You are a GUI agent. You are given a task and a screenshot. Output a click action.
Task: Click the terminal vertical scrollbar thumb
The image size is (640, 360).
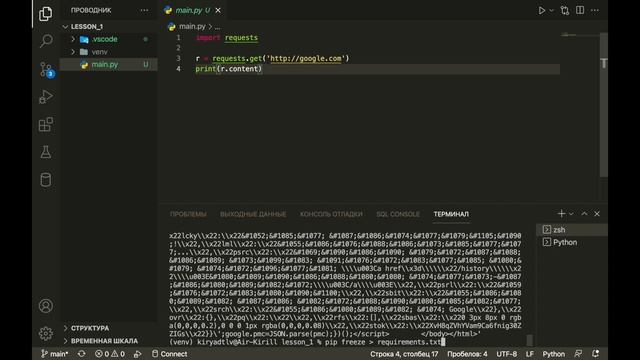[529, 340]
